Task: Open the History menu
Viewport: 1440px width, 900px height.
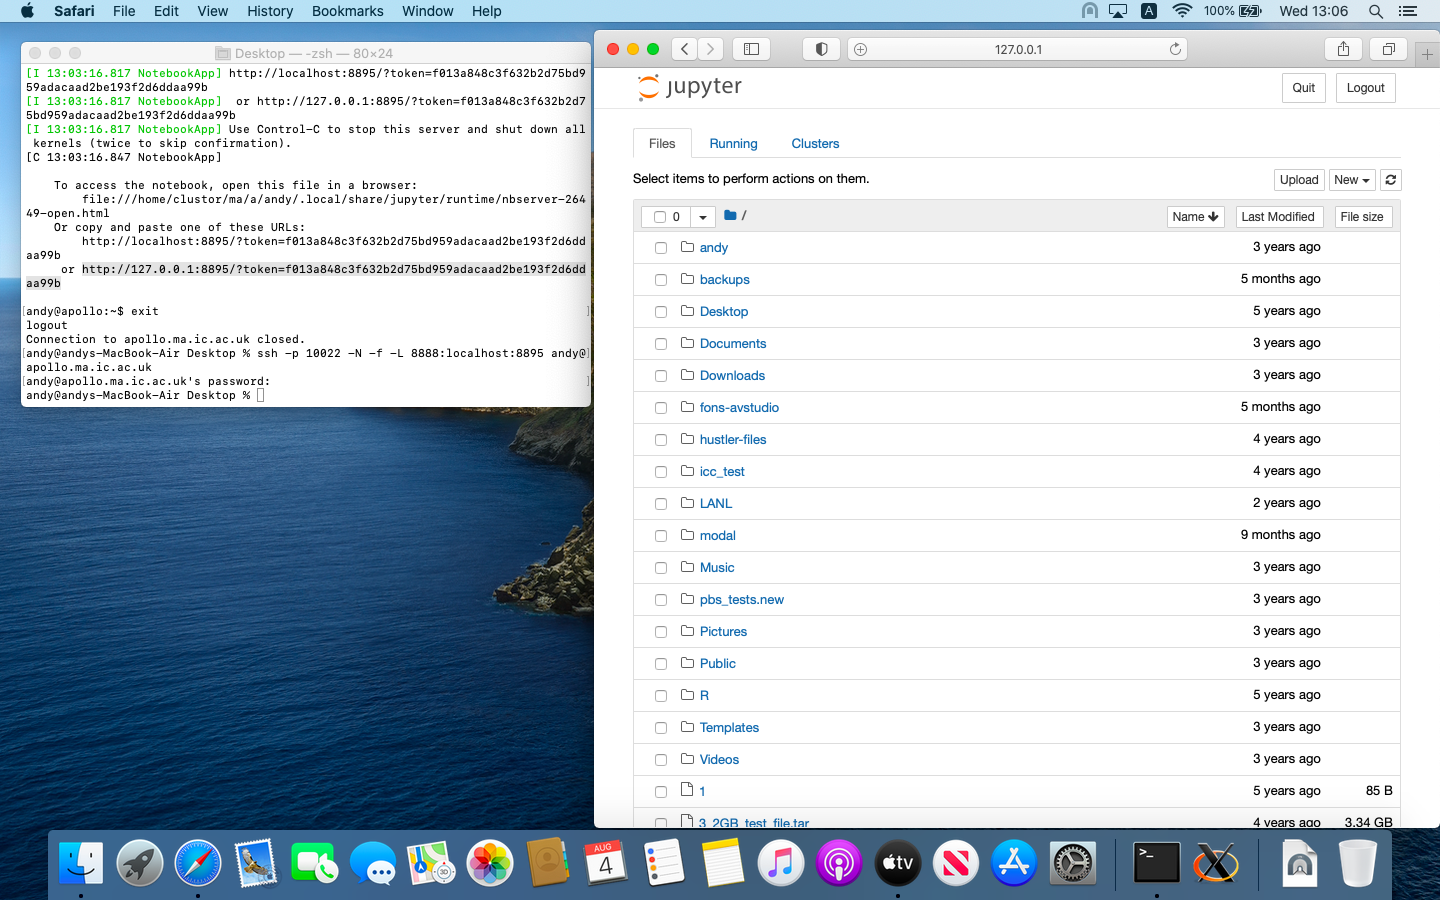Action: coord(270,11)
